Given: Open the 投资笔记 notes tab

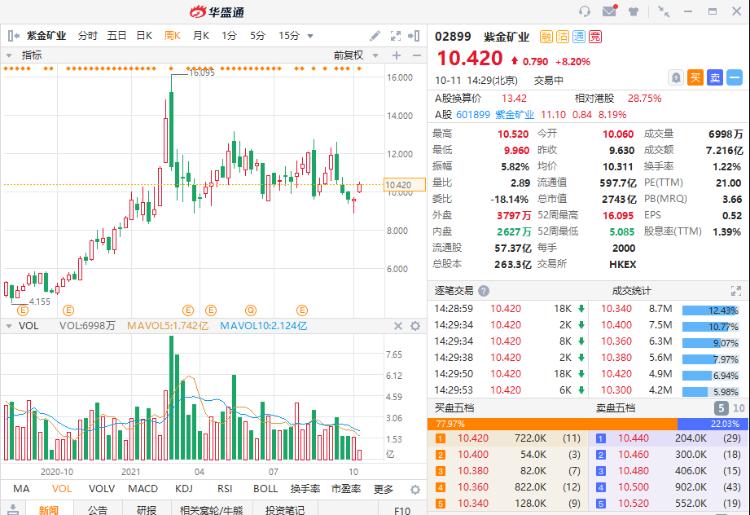Looking at the screenshot, I should coord(285,510).
